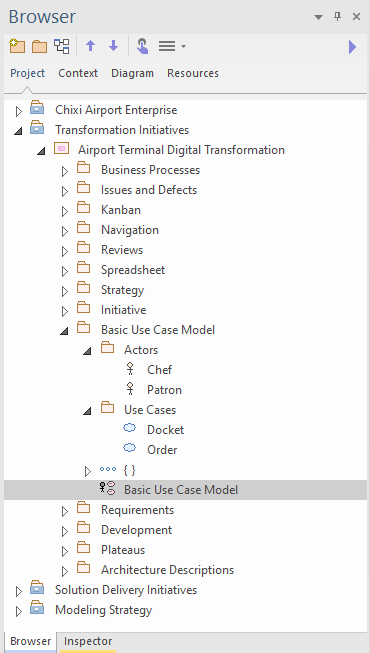Viewport: 370px width, 653px height.
Task: Click the right-pointing arrow on toolbar
Action: (x=352, y=47)
